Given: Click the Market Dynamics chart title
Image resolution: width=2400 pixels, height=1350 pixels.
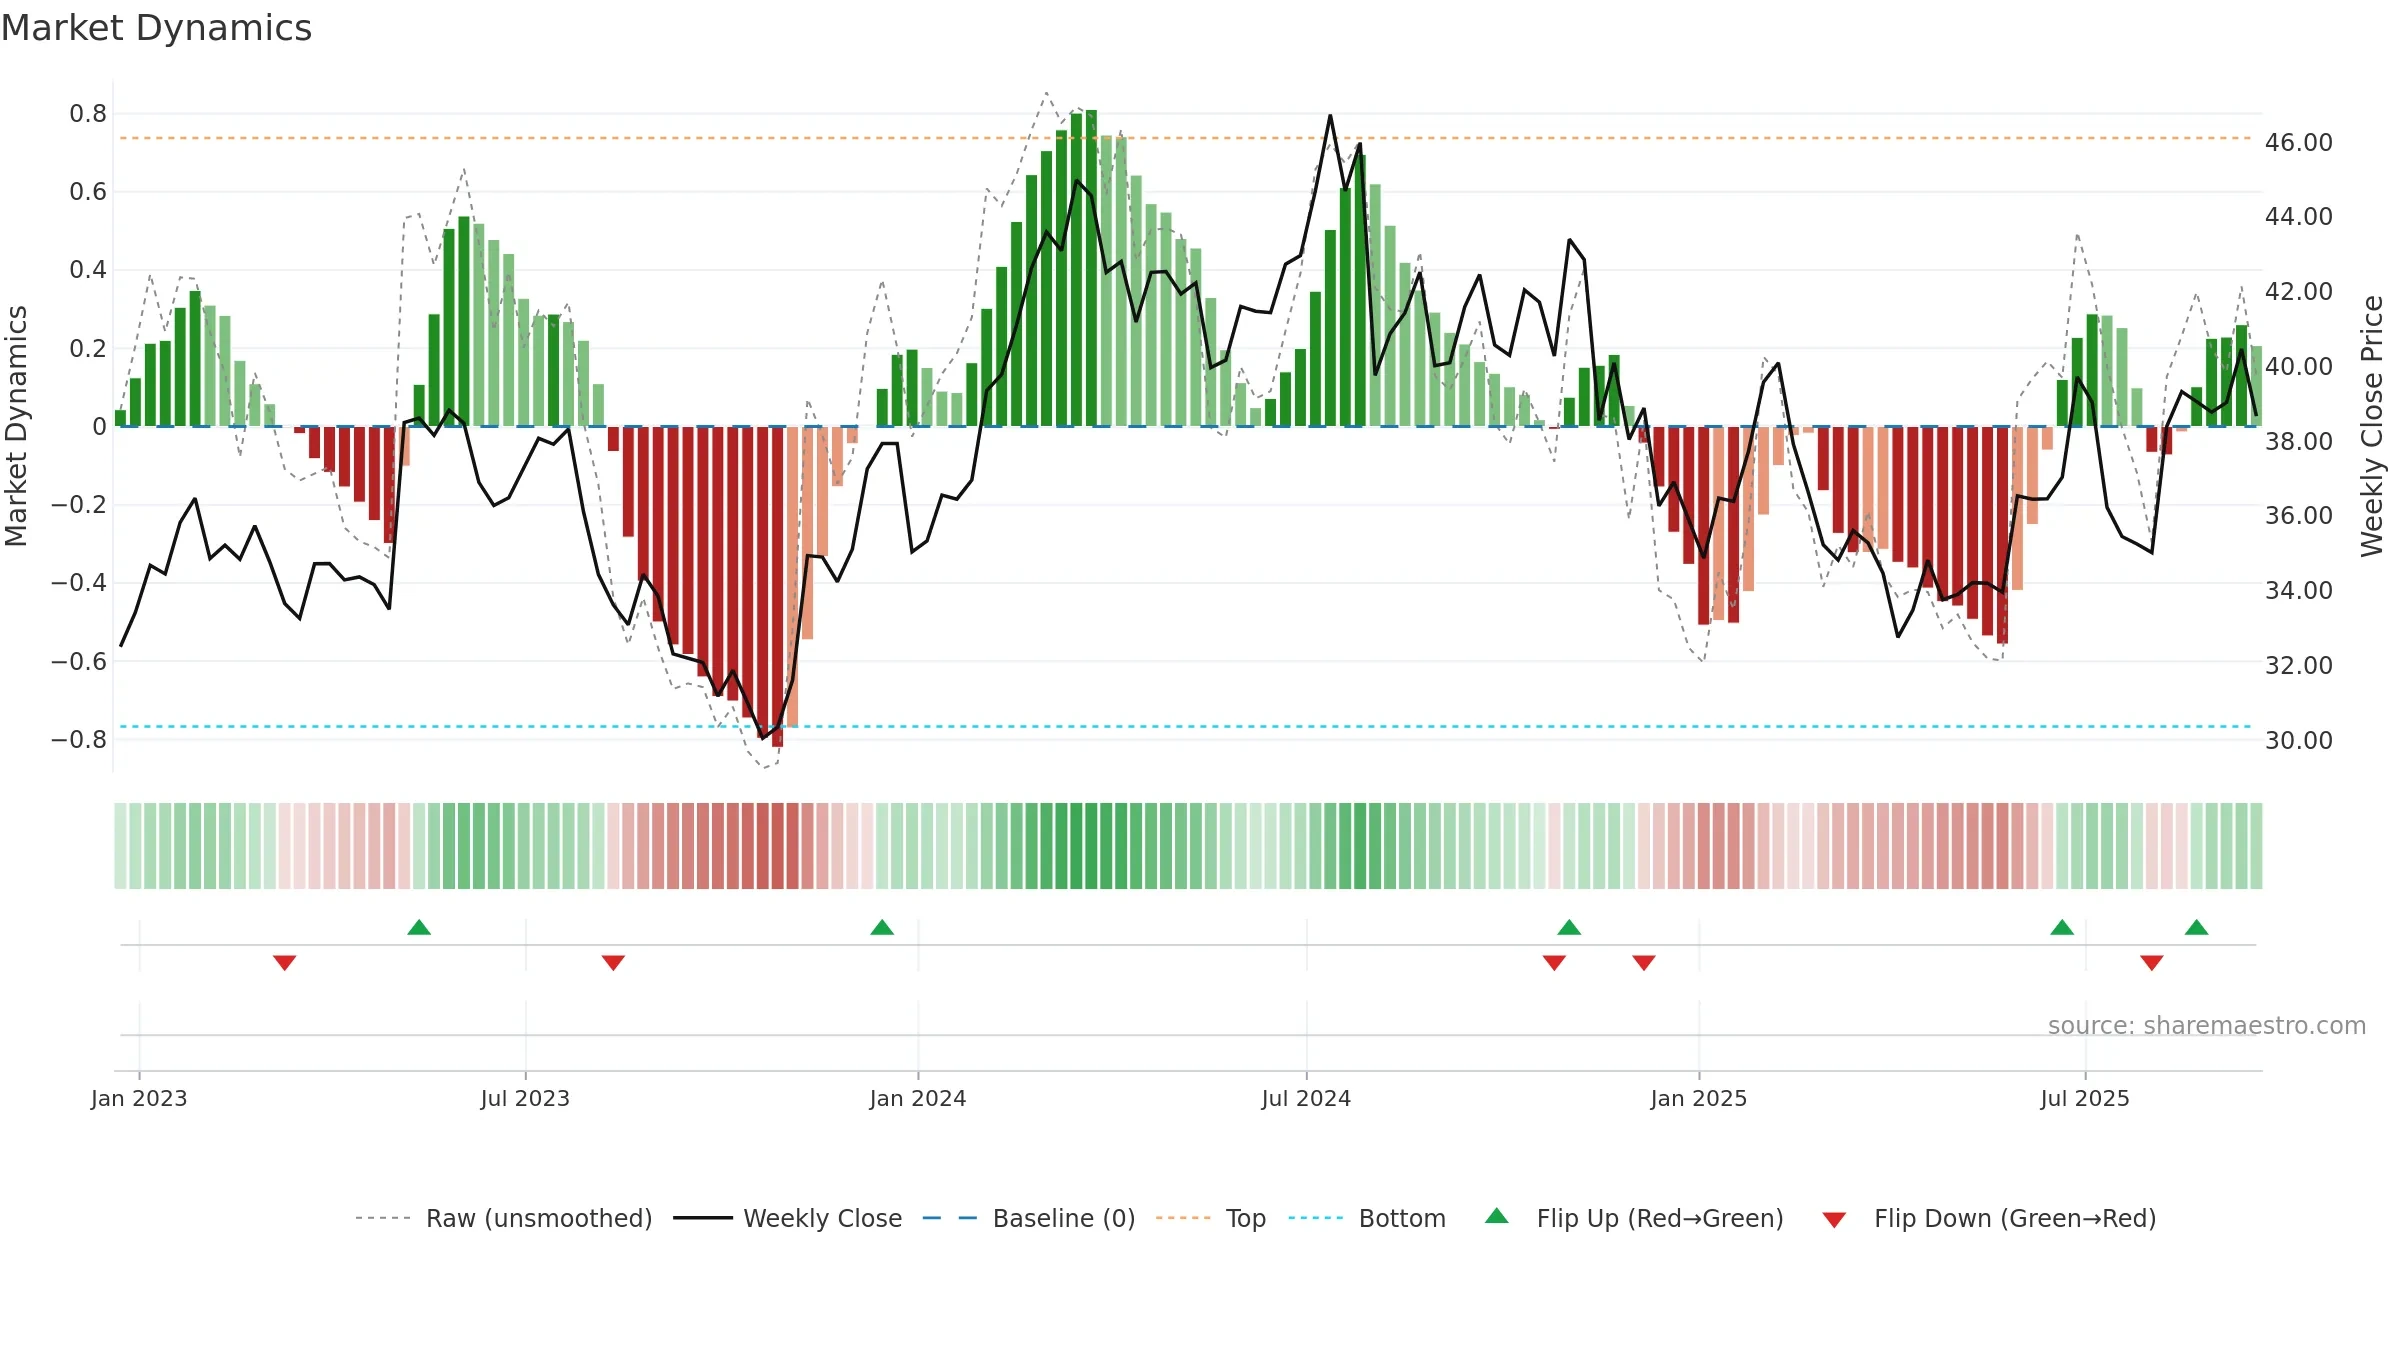Looking at the screenshot, I should coord(156,28).
